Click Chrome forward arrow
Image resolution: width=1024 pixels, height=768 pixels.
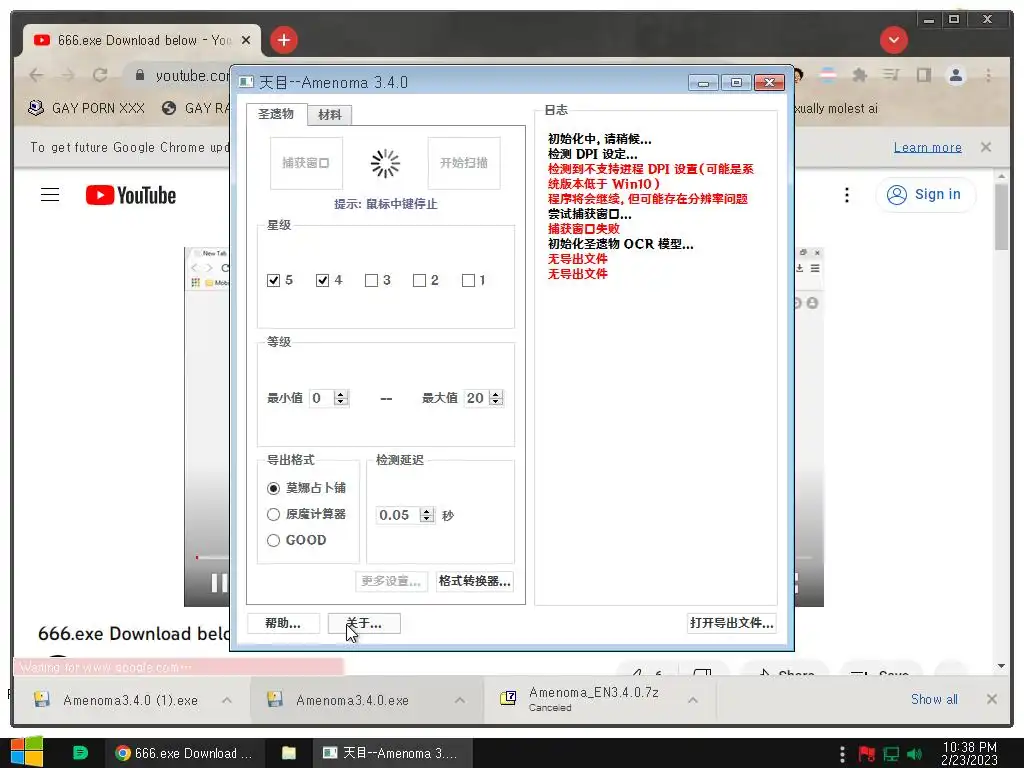[x=68, y=75]
